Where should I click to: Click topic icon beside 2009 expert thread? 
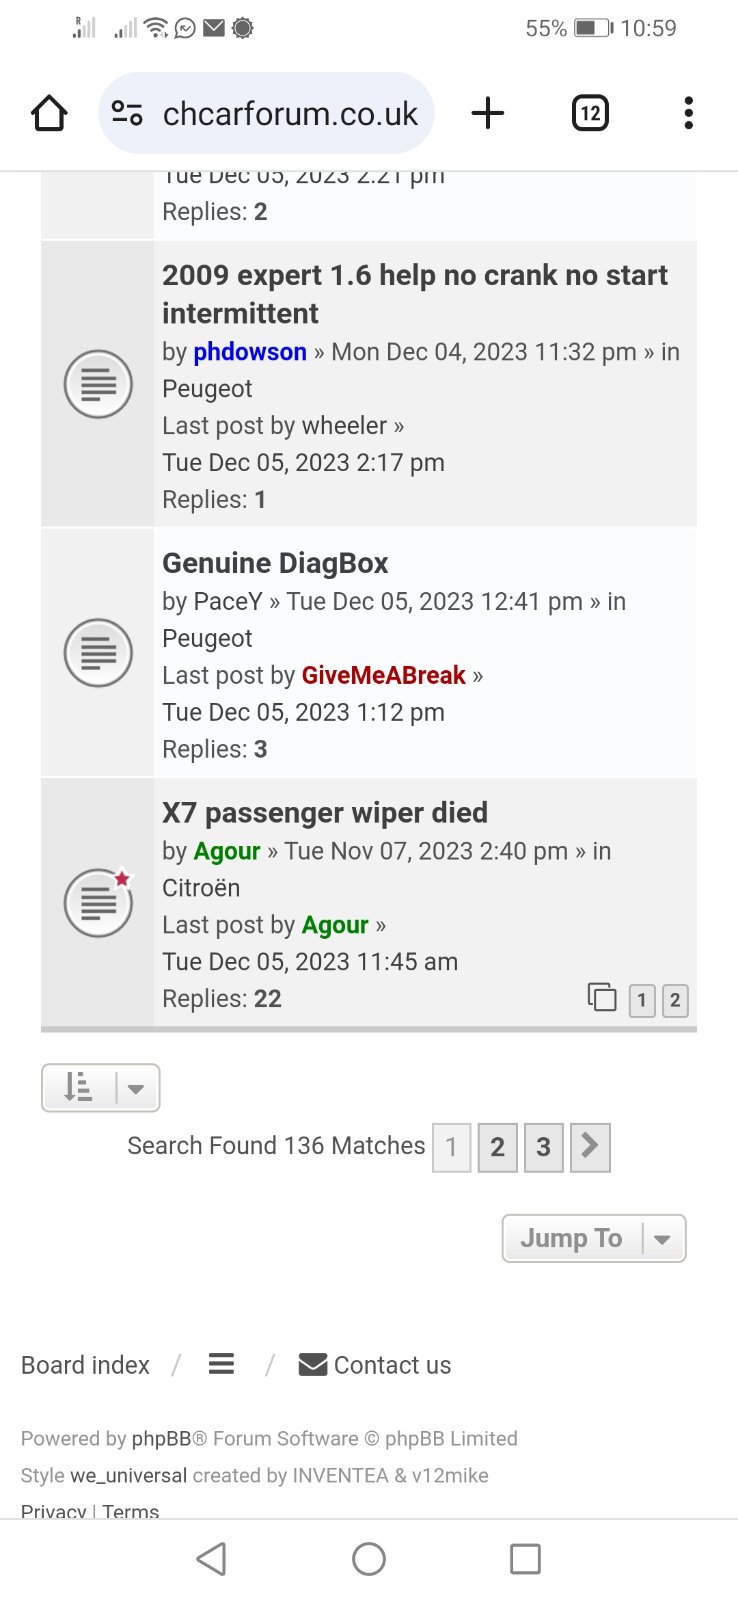pos(98,384)
